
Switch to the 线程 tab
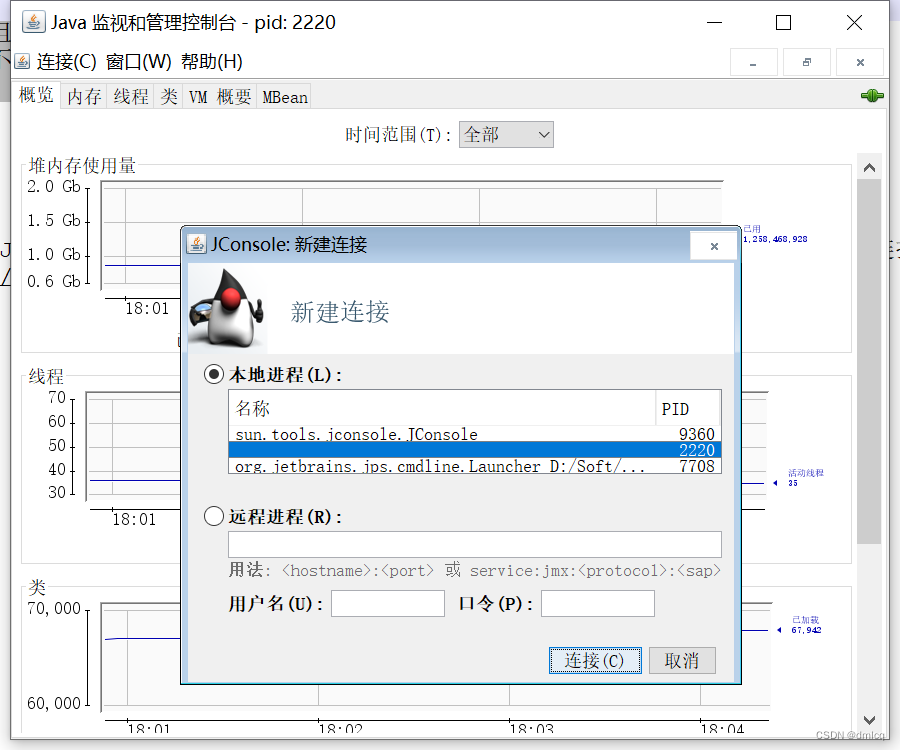(x=131, y=96)
